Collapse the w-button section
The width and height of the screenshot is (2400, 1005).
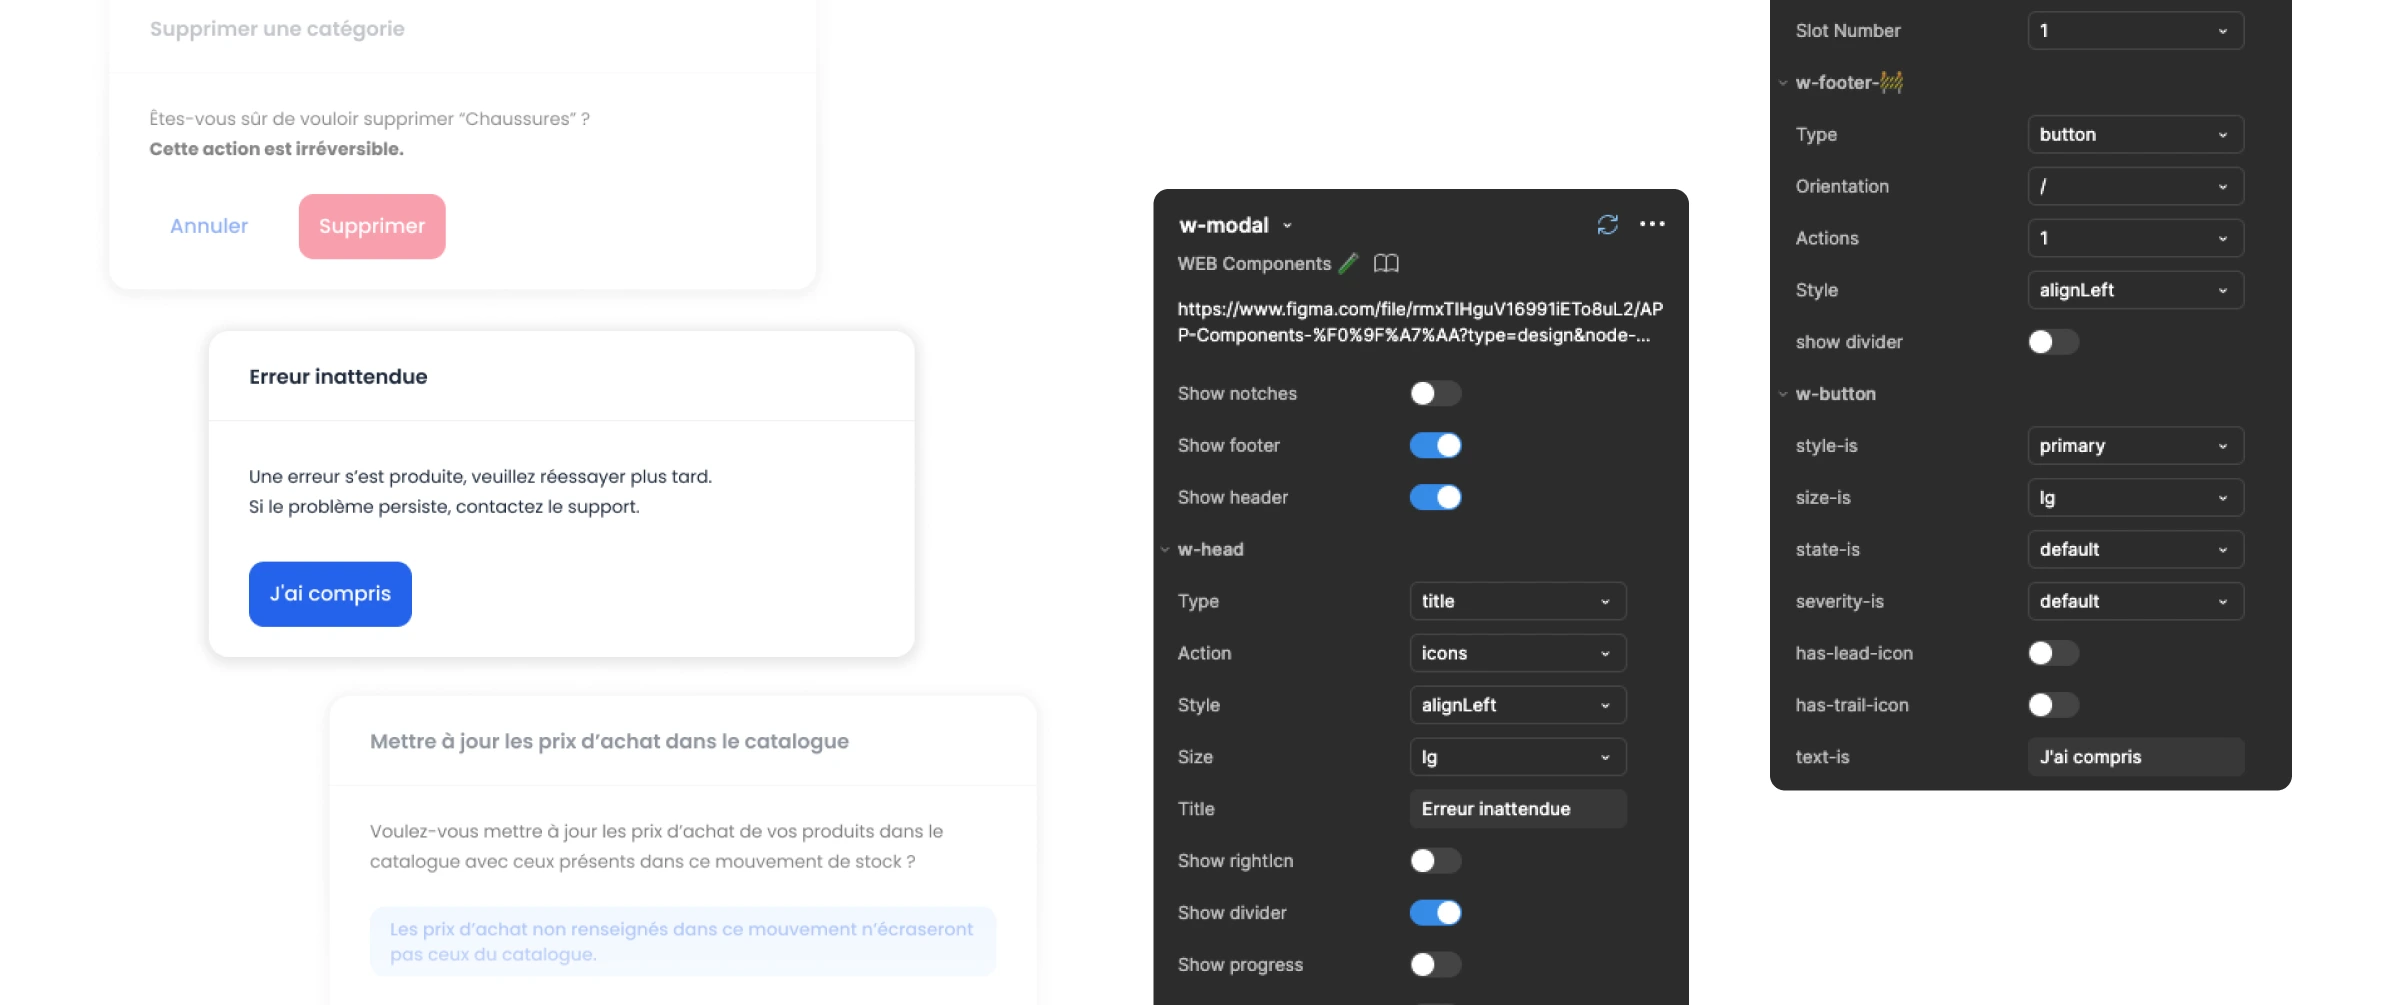point(1783,394)
